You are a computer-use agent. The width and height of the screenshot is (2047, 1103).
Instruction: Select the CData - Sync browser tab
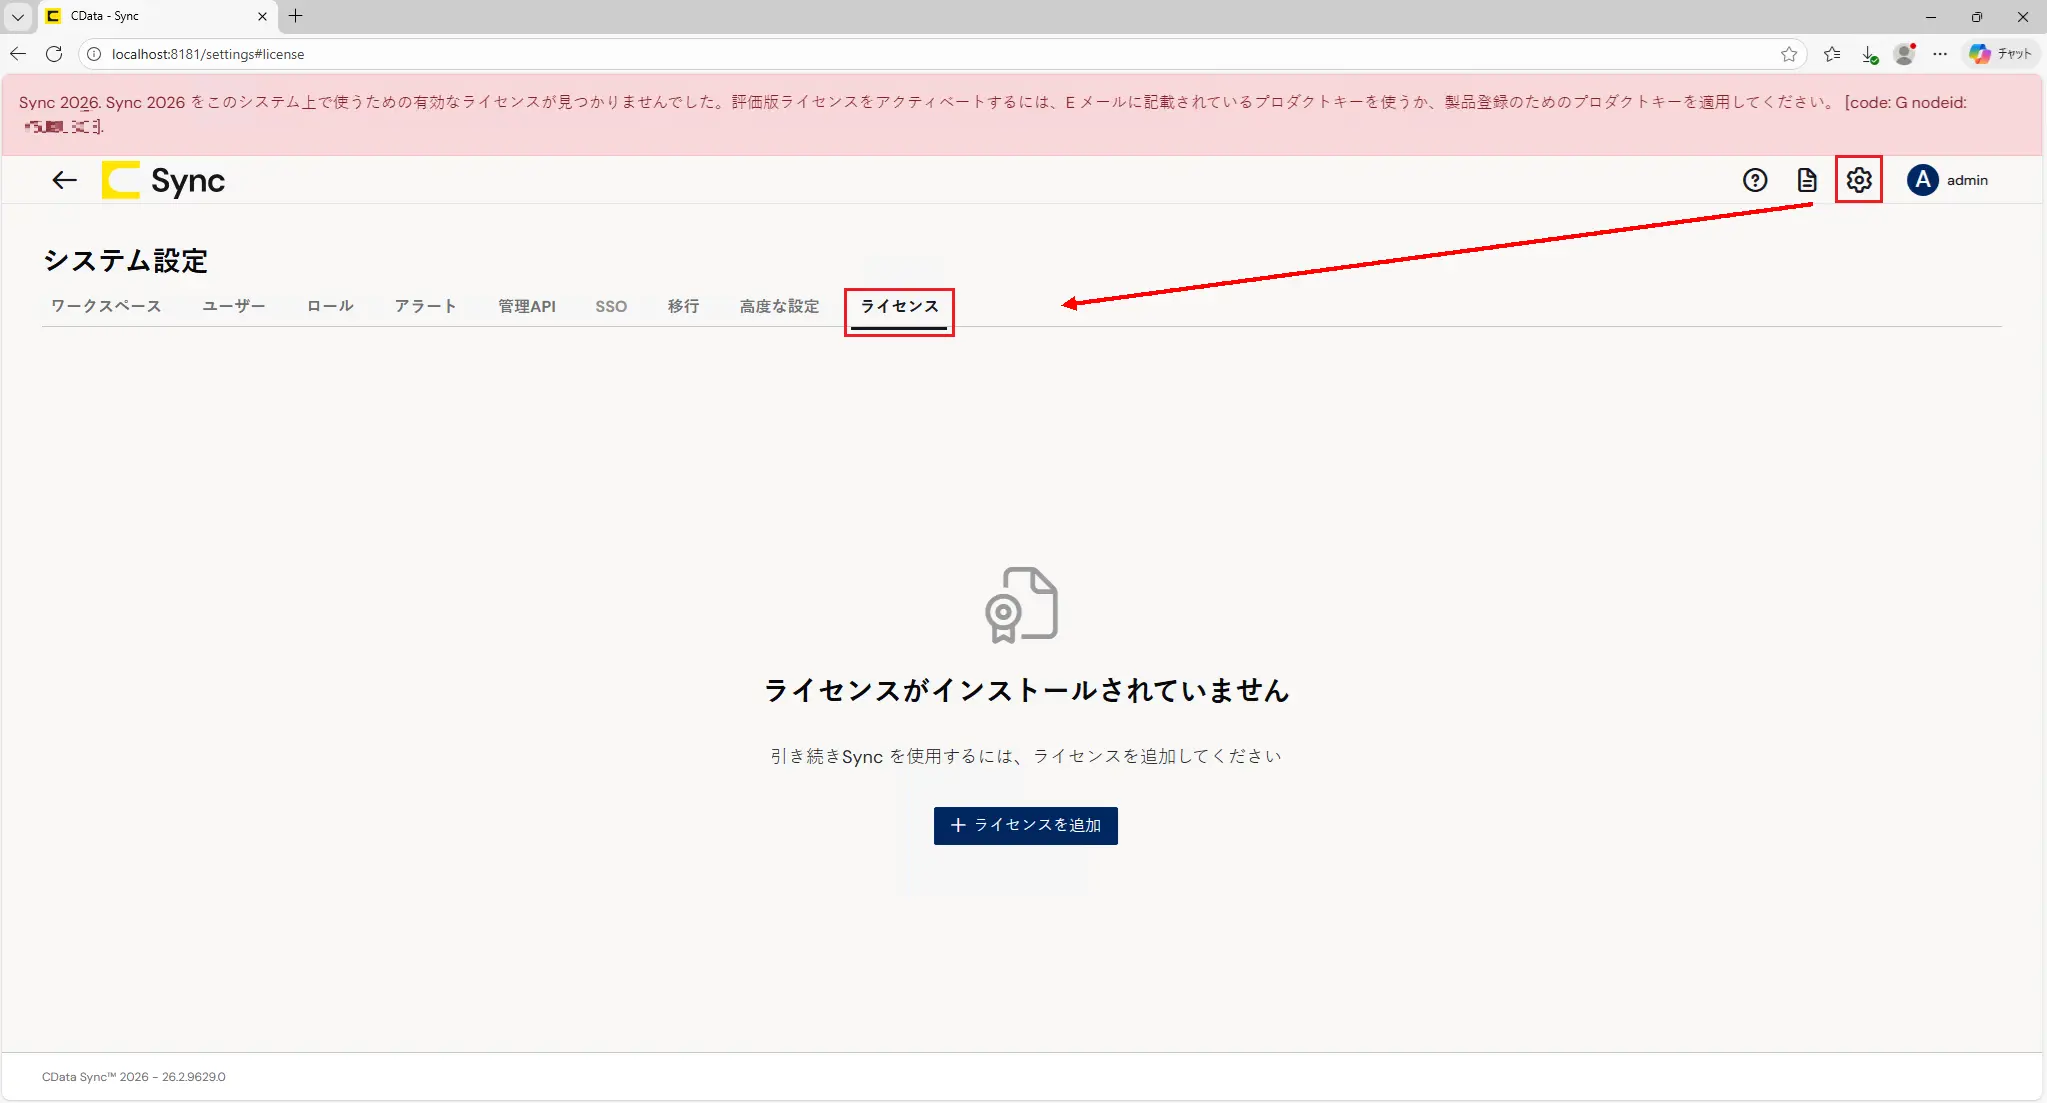click(158, 16)
